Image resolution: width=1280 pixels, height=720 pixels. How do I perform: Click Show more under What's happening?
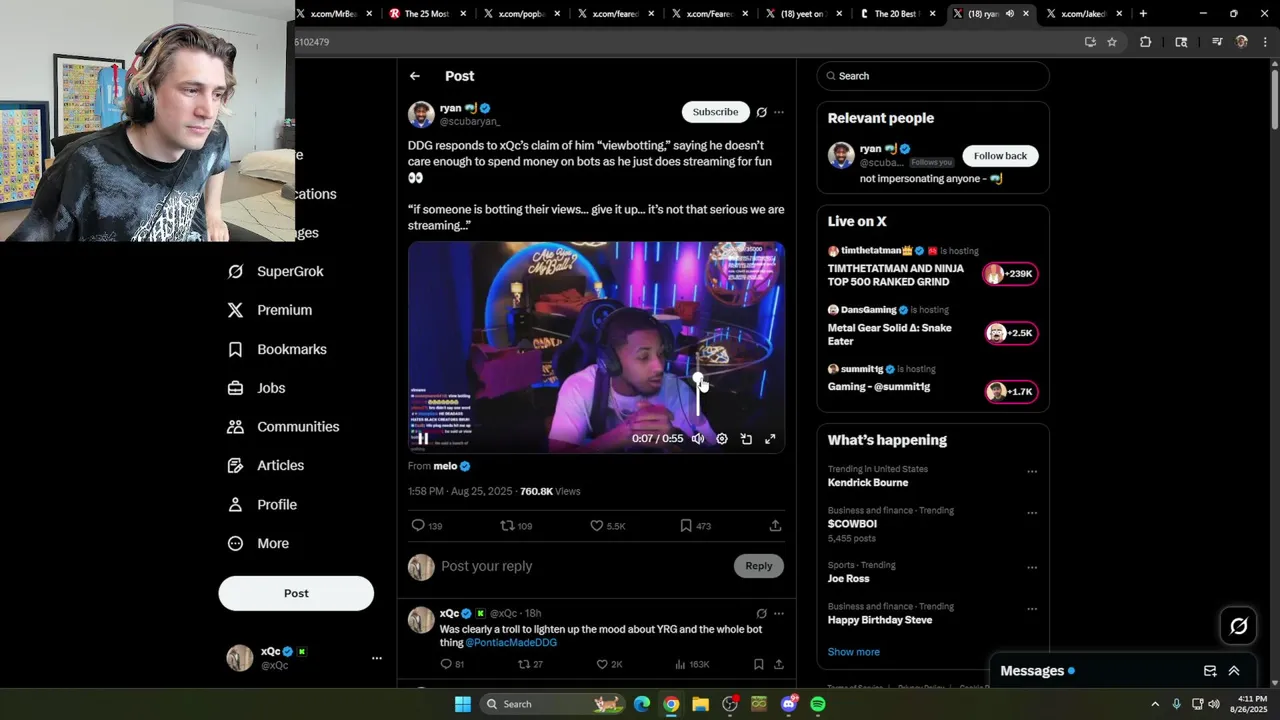854,652
